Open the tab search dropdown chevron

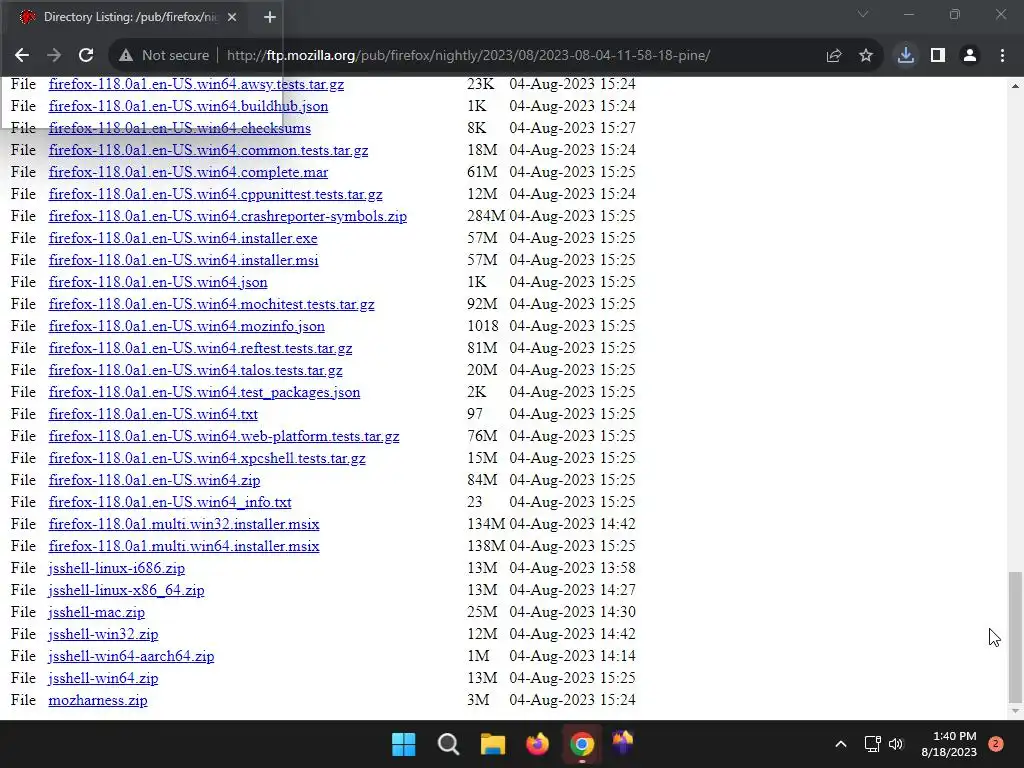click(863, 14)
